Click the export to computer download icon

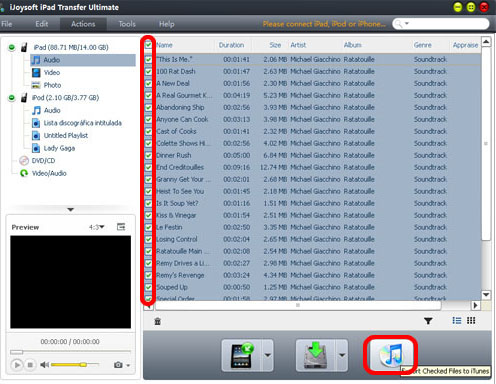pos(316,355)
